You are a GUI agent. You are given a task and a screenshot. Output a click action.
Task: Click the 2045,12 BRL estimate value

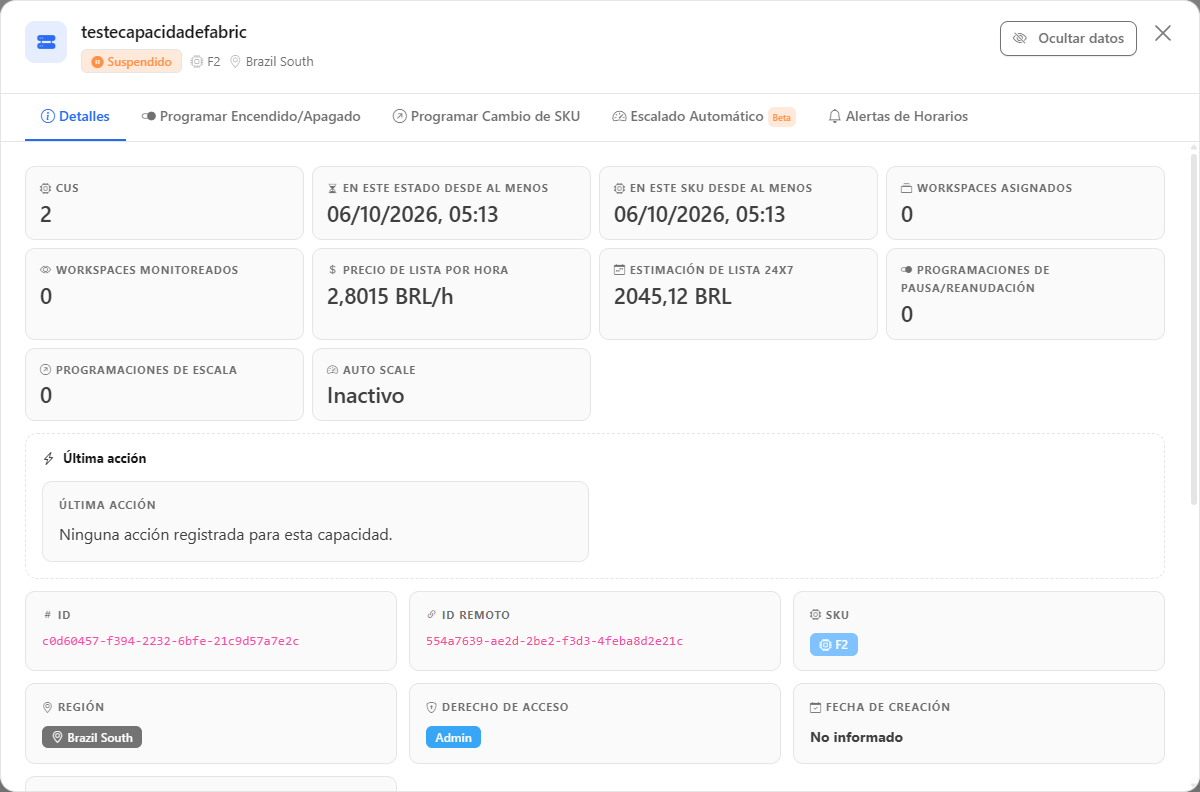click(673, 296)
